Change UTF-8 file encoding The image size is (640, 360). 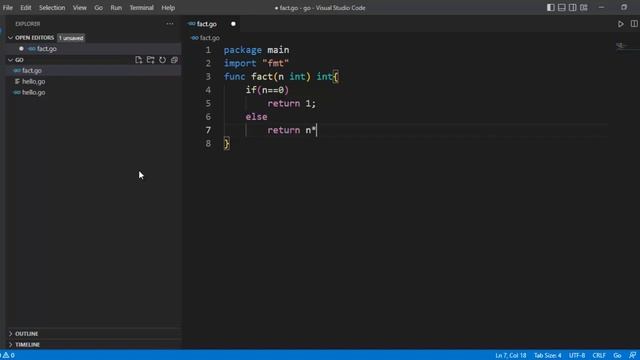577,356
